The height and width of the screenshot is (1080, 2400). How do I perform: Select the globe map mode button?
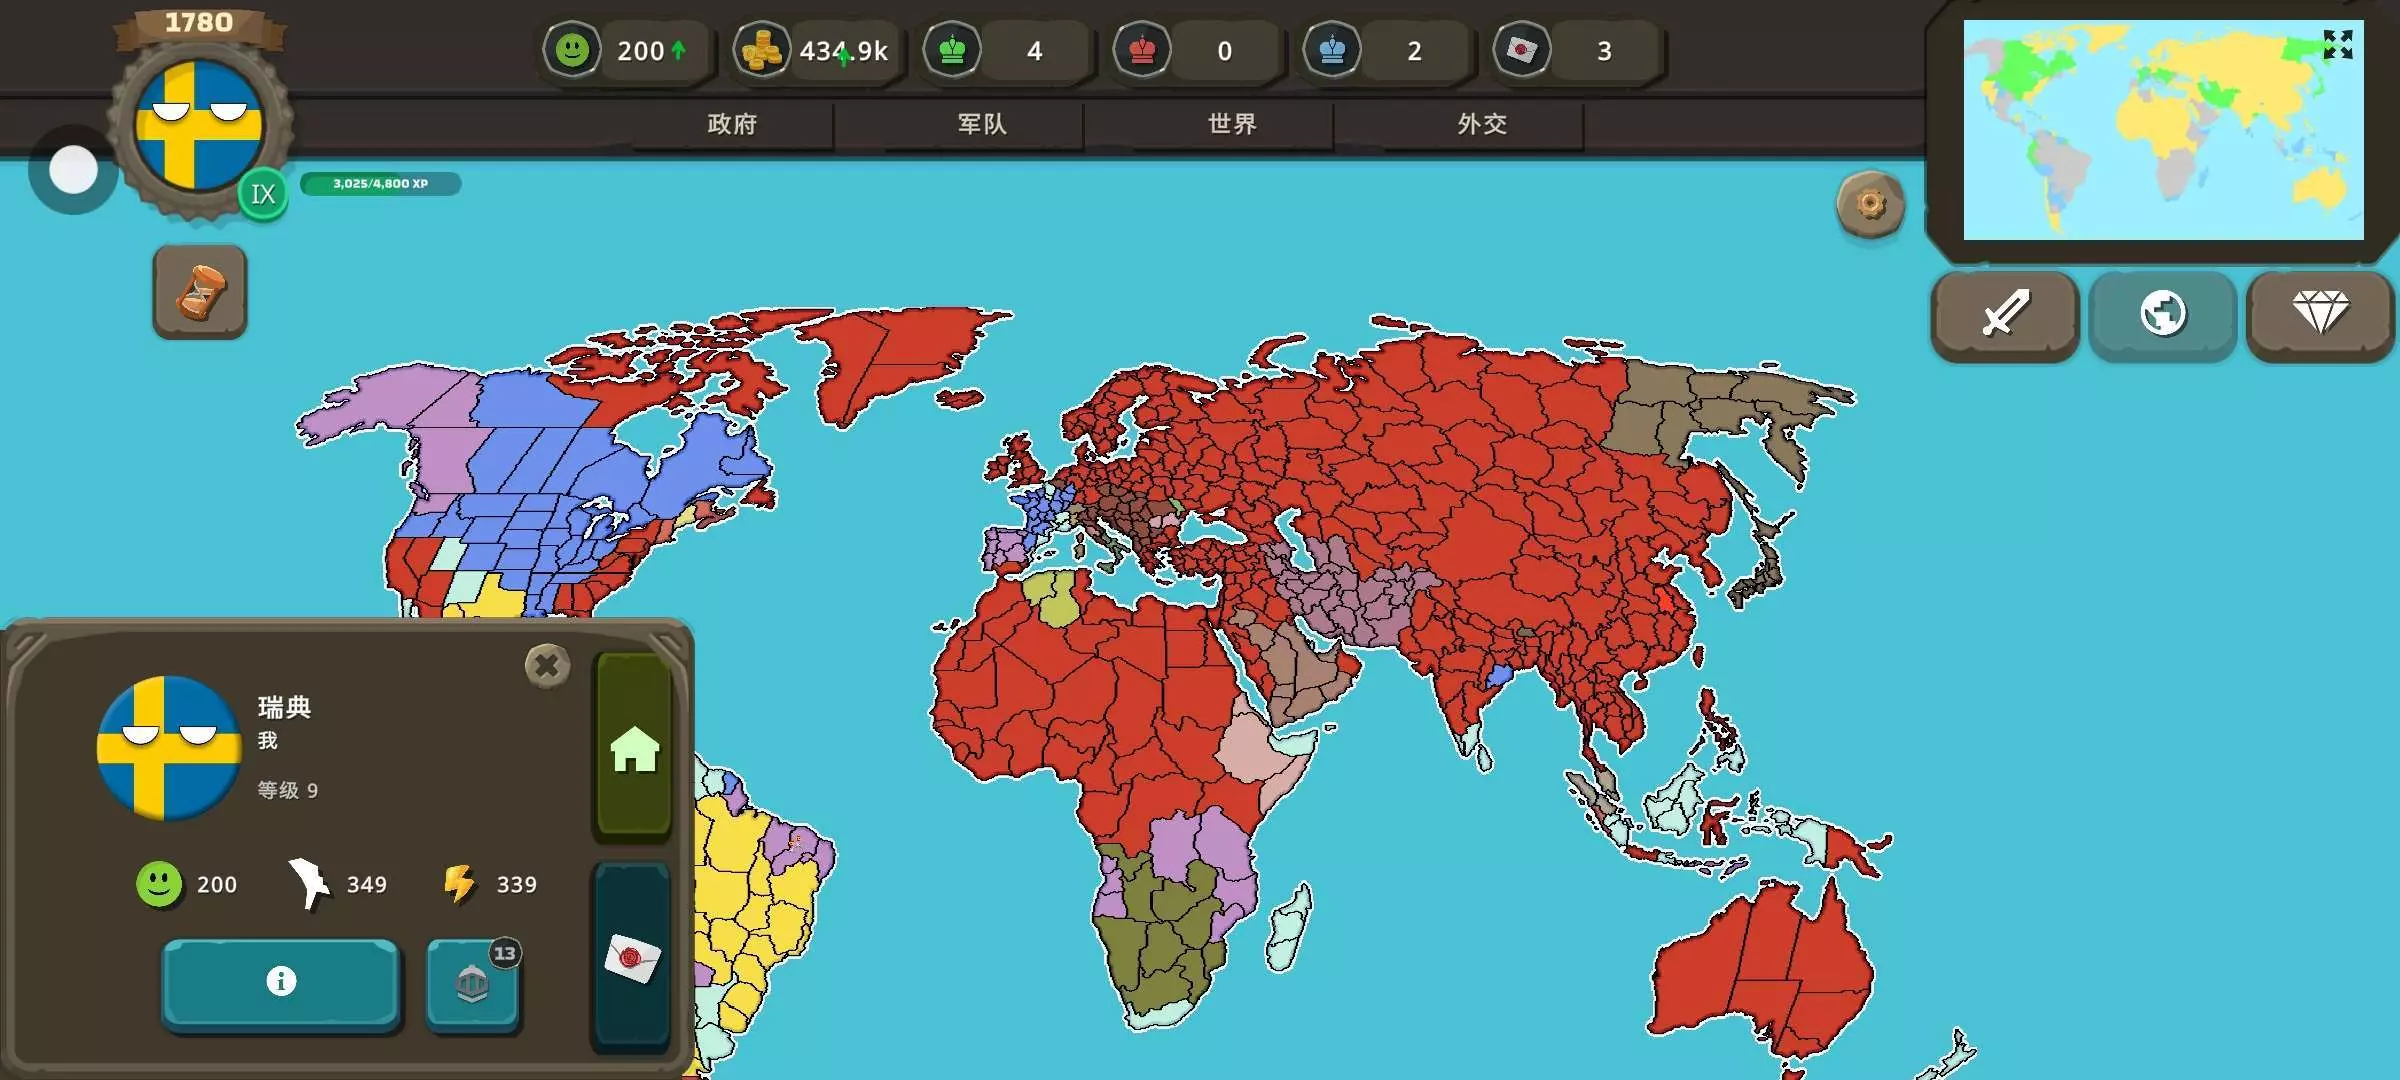[x=2162, y=314]
